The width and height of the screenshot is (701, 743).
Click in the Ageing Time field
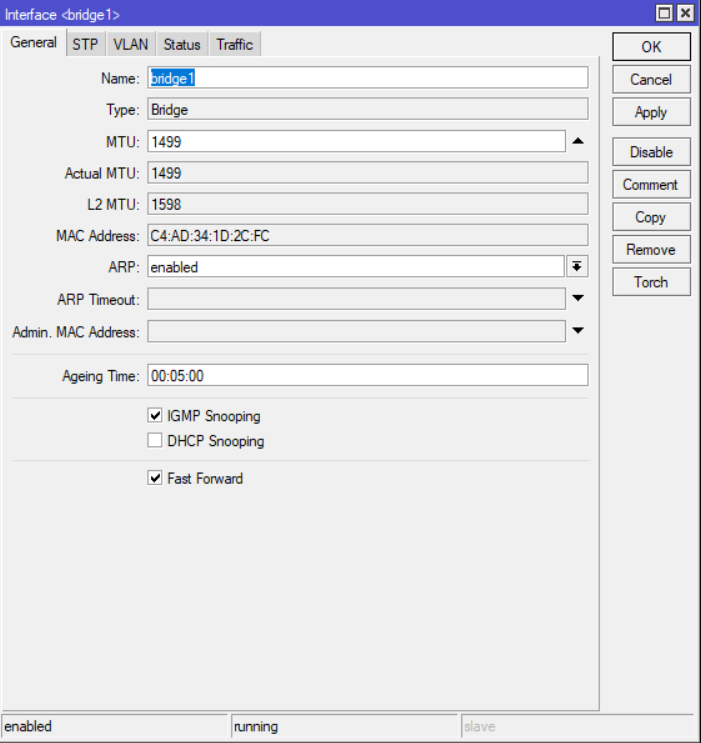pyautogui.click(x=368, y=375)
